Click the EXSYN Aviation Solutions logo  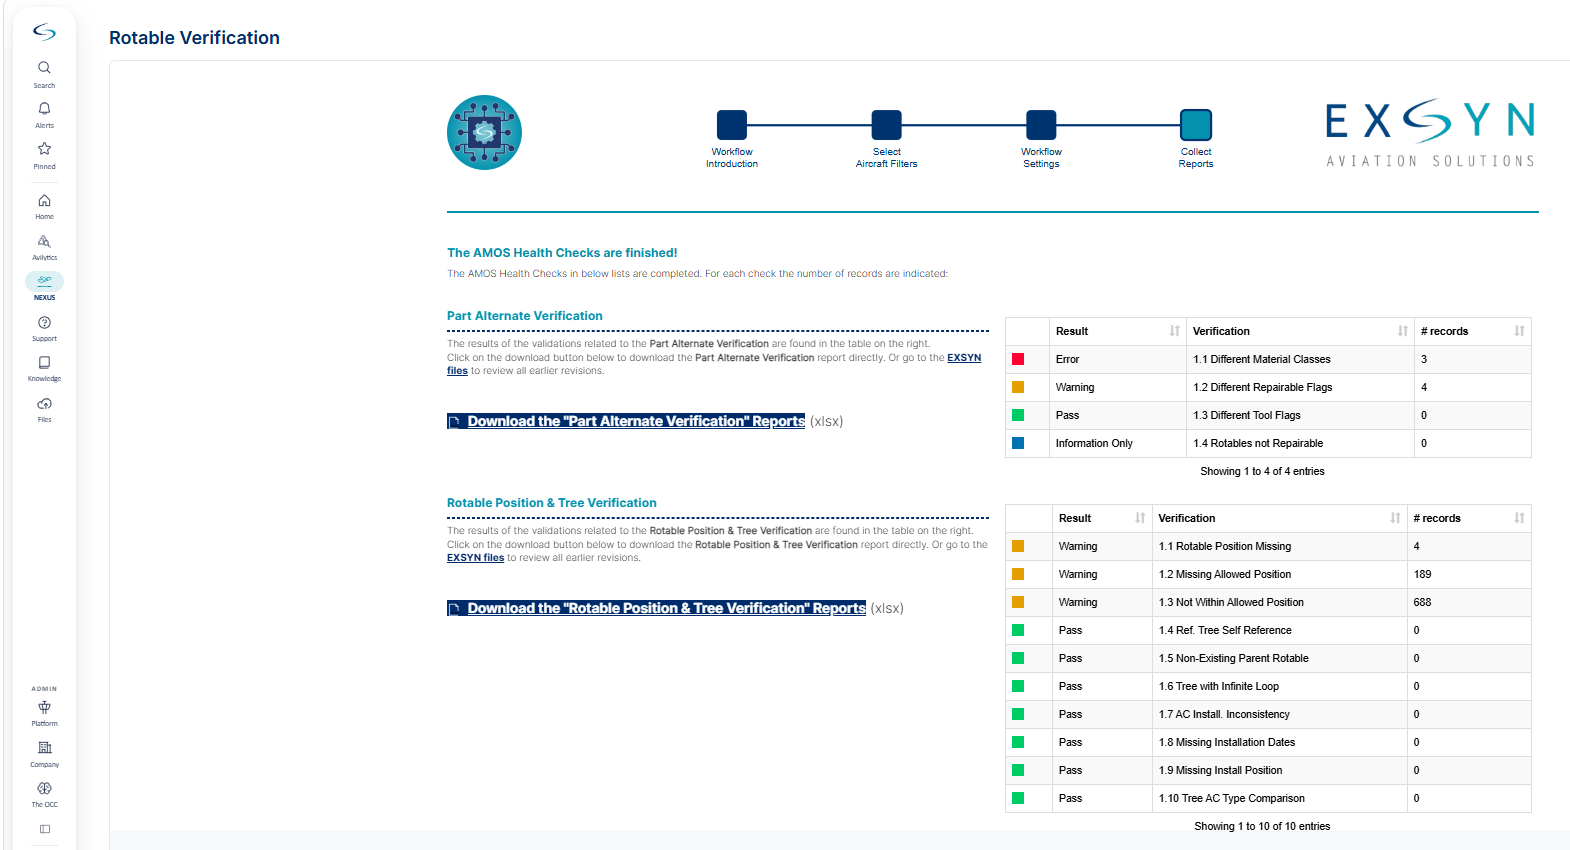coord(1430,133)
